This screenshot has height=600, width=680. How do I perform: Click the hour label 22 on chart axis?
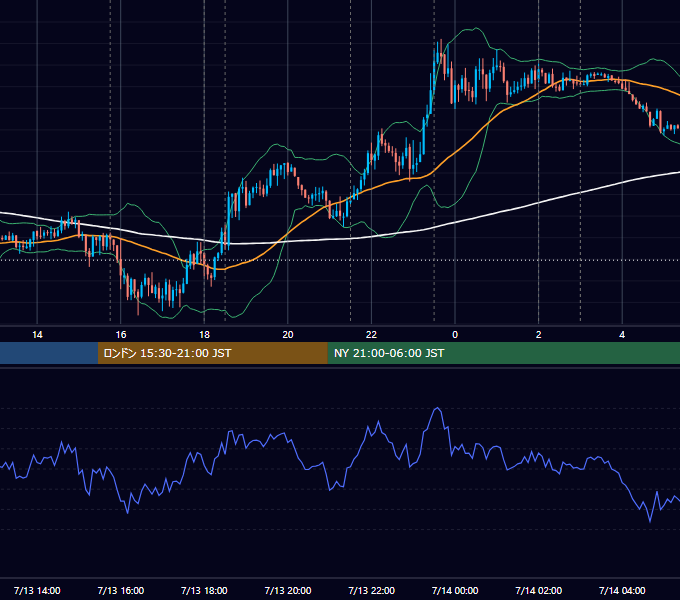click(x=372, y=335)
